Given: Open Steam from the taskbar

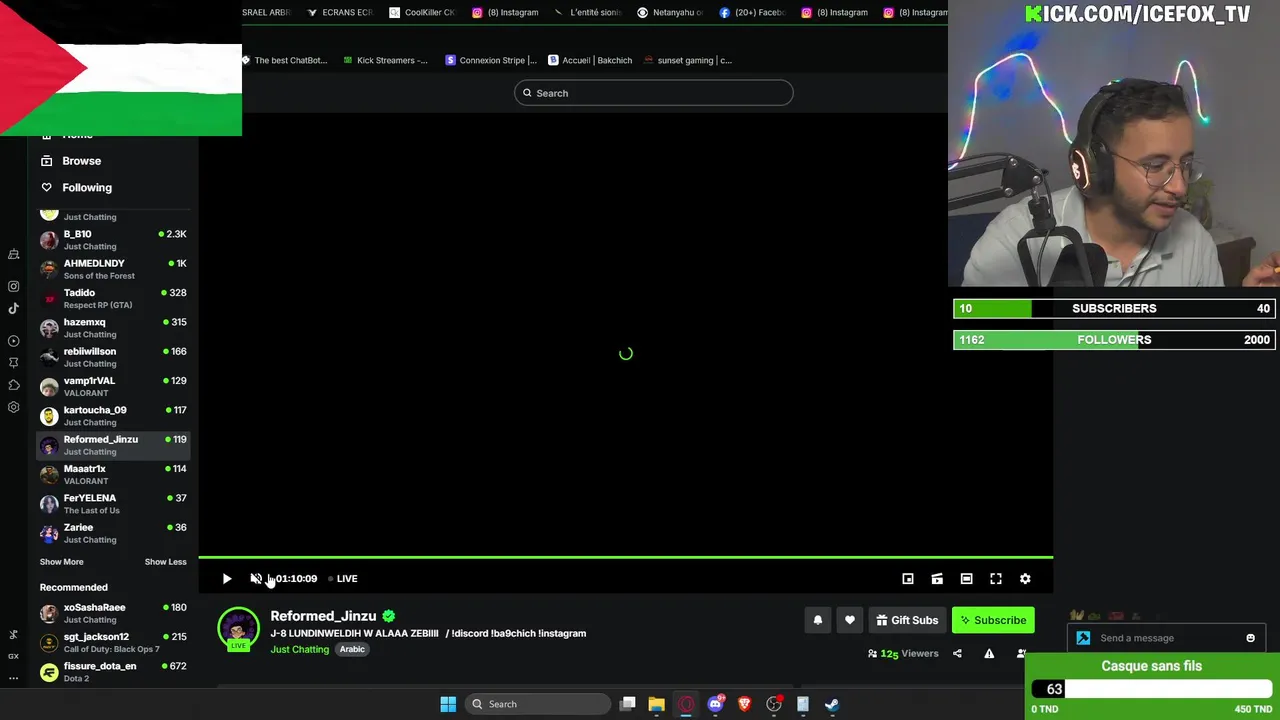Looking at the screenshot, I should (832, 704).
